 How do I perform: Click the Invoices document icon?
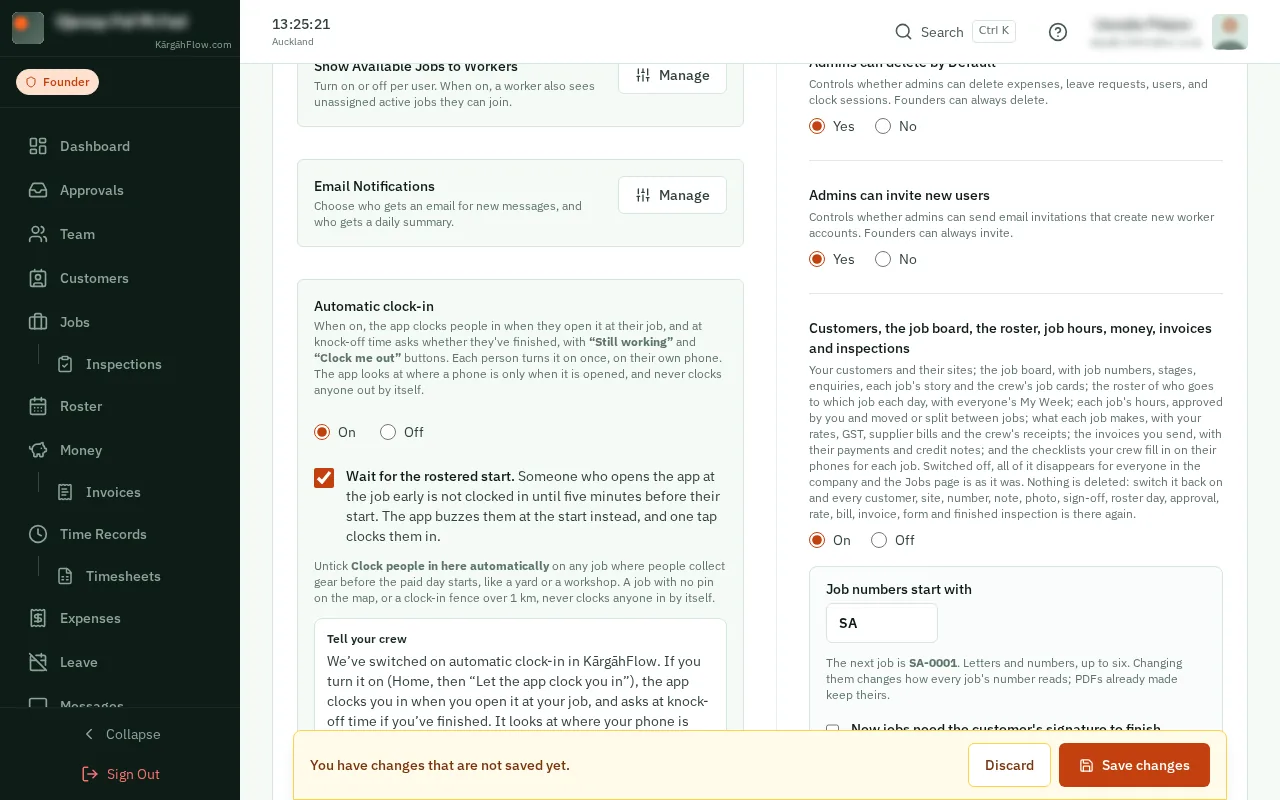(65, 492)
